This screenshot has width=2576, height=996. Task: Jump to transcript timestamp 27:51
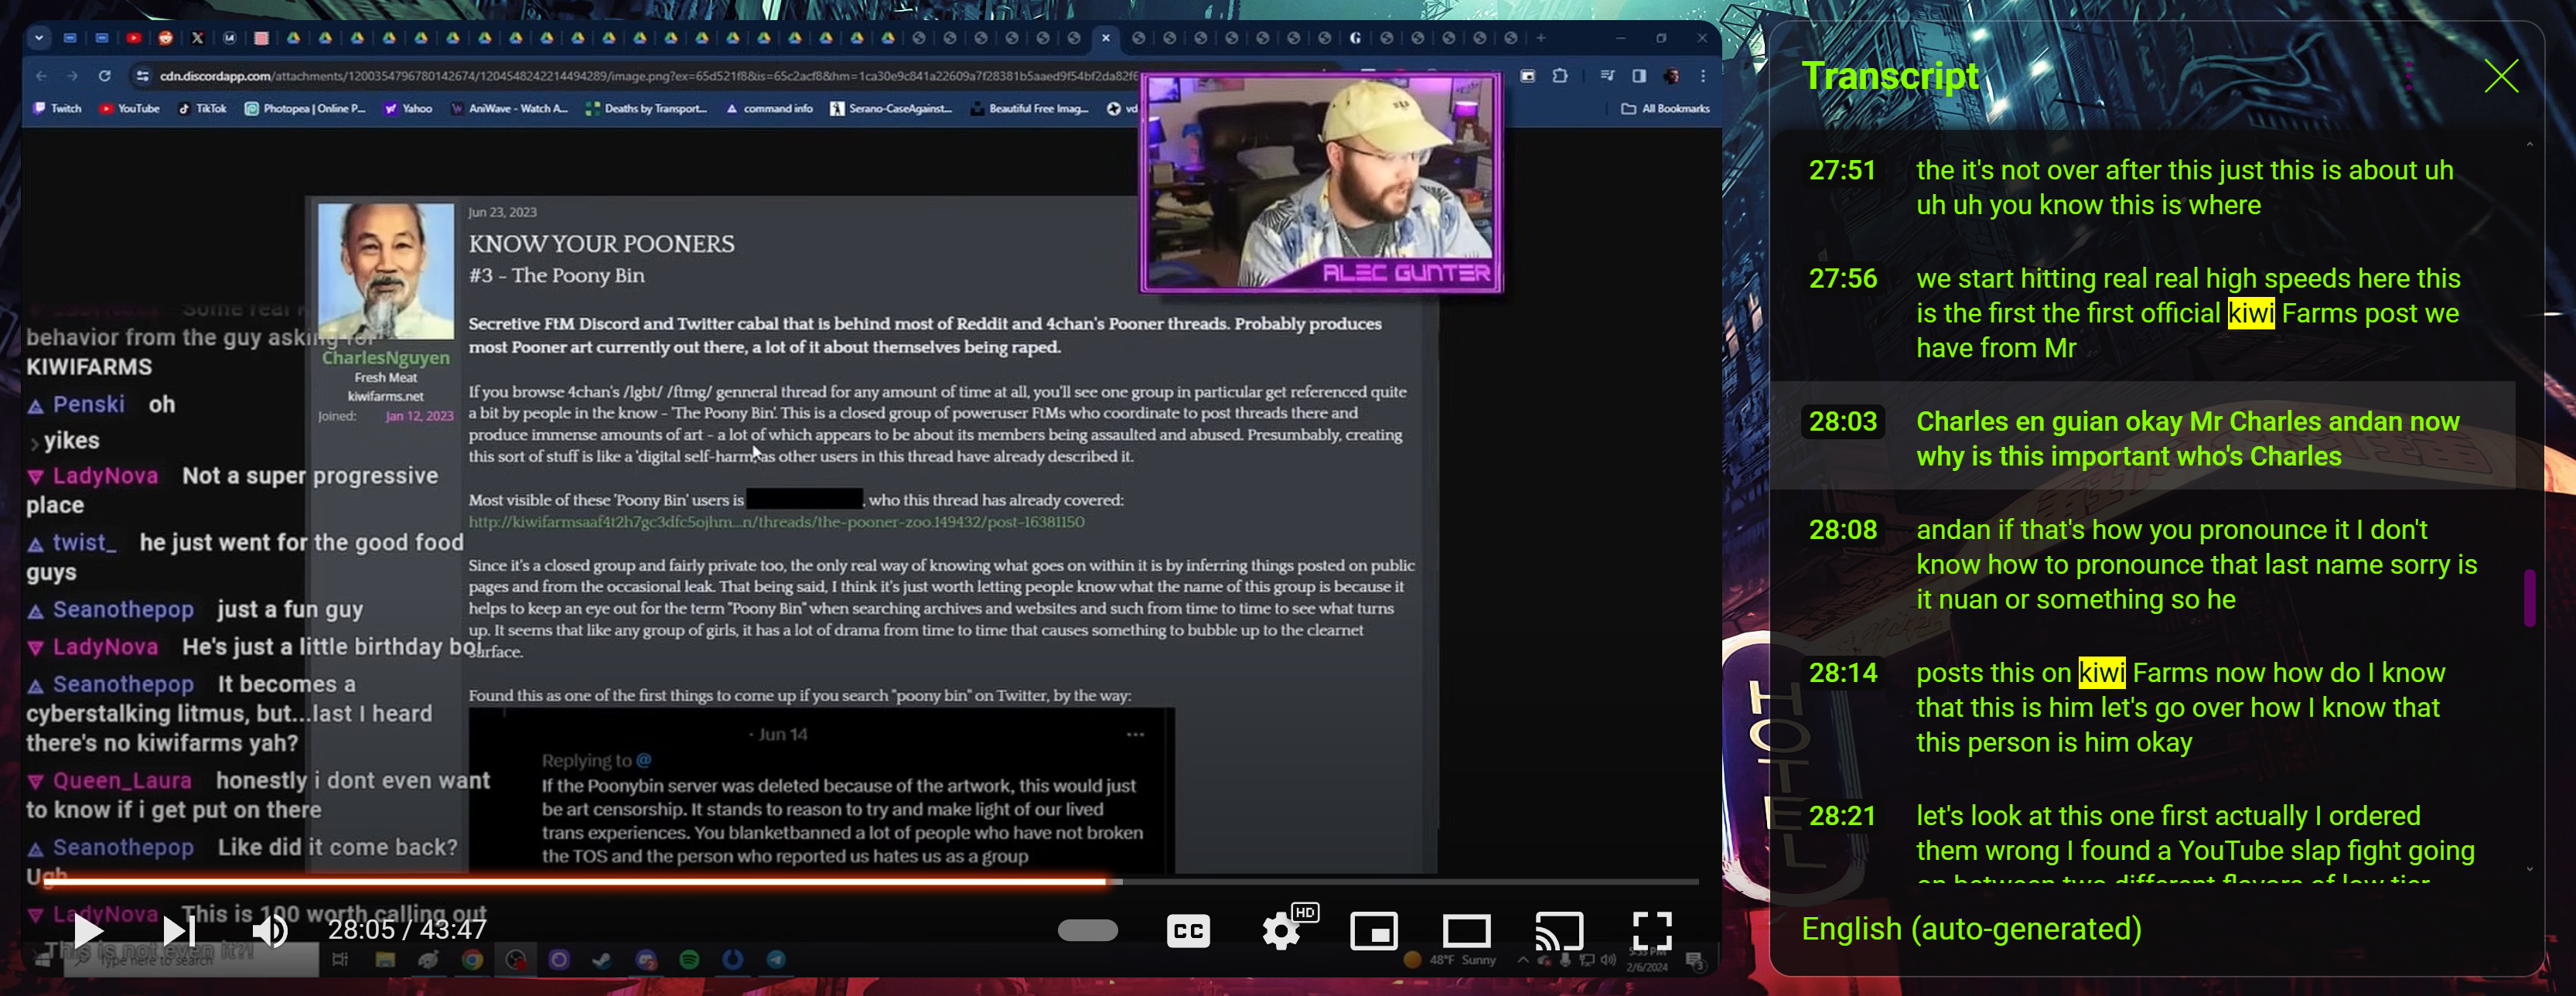pyautogui.click(x=1842, y=170)
